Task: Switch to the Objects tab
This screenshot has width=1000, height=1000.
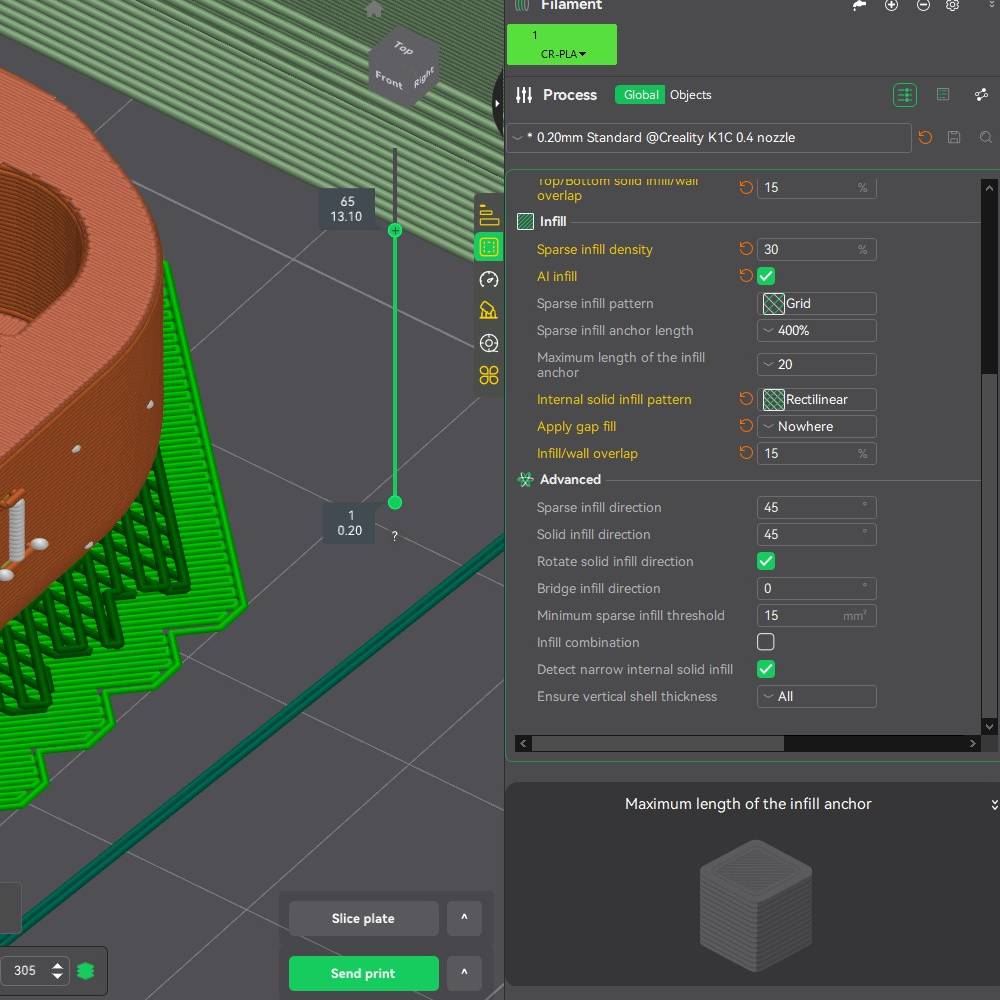Action: [690, 95]
